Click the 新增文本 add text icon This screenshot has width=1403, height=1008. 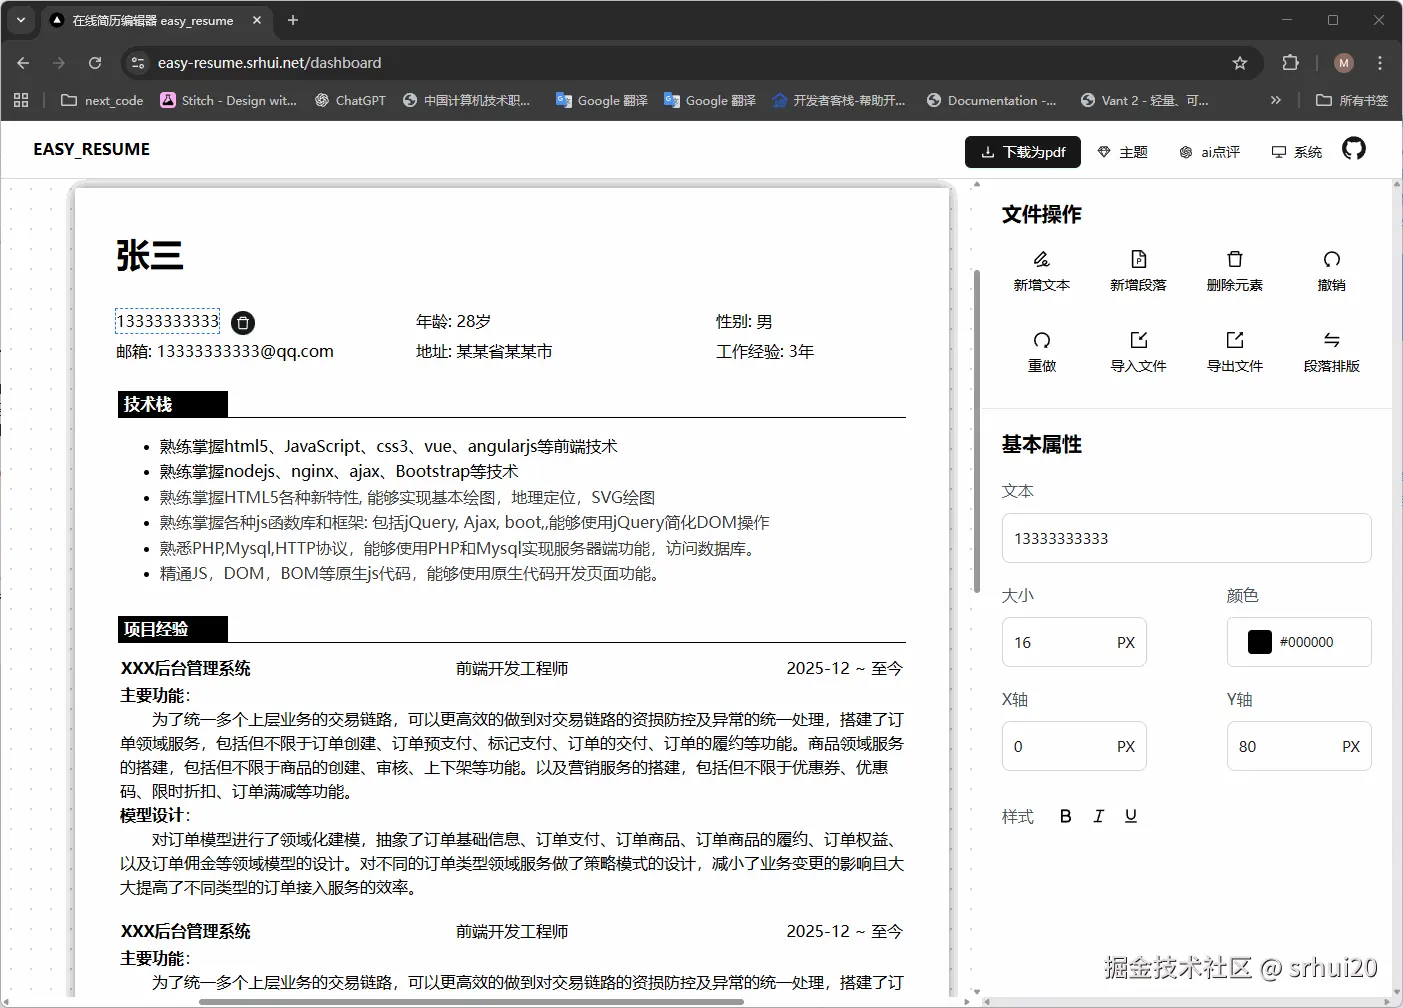pos(1041,259)
